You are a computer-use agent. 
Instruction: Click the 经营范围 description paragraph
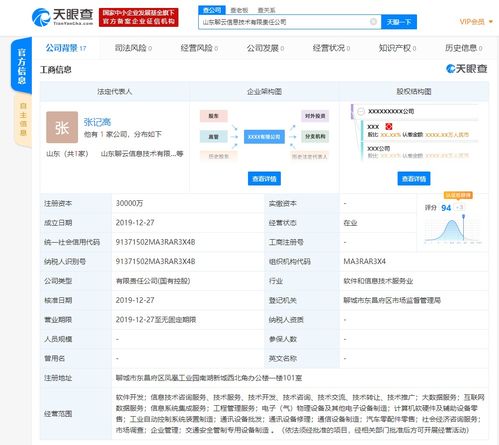click(300, 414)
